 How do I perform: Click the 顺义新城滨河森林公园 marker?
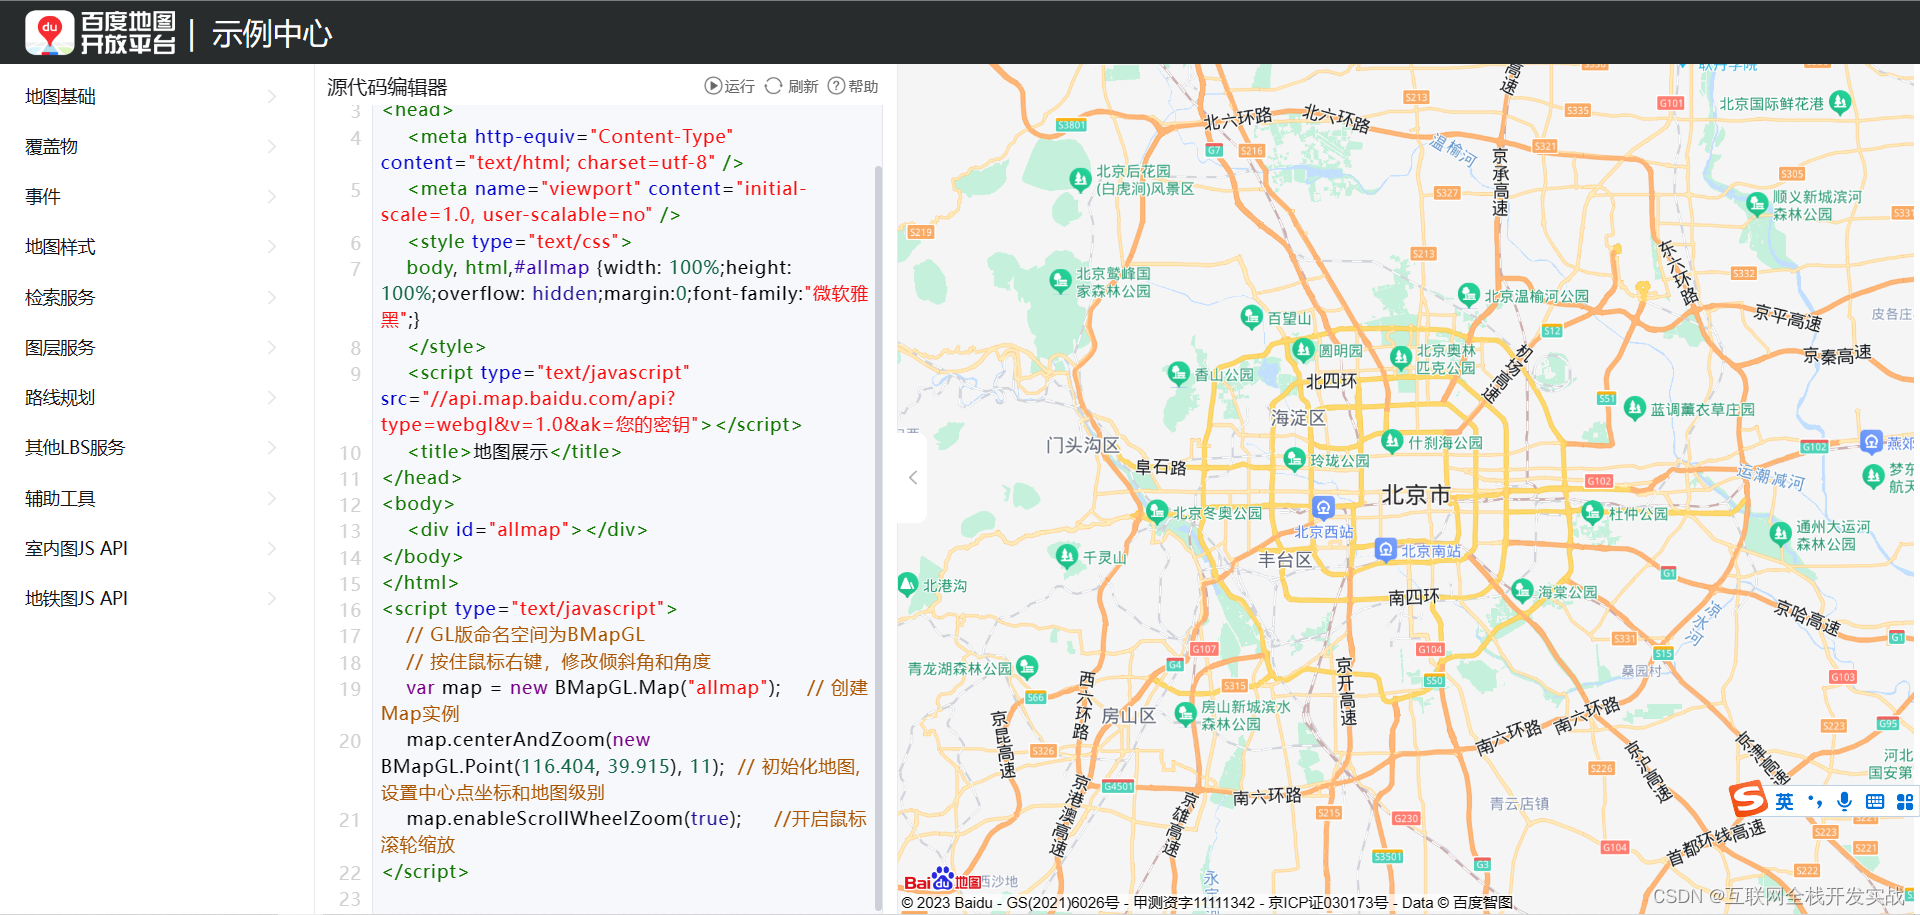pyautogui.click(x=1756, y=204)
